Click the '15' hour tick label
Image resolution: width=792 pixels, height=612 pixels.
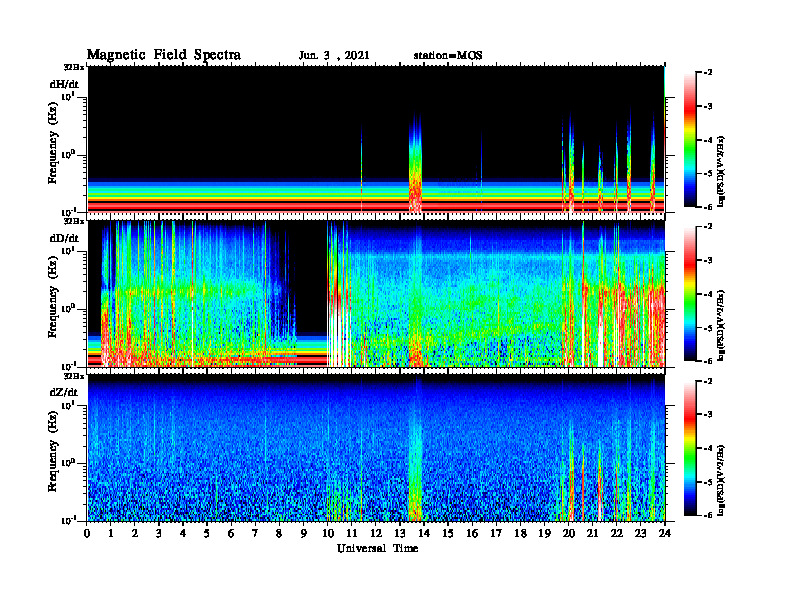448,534
